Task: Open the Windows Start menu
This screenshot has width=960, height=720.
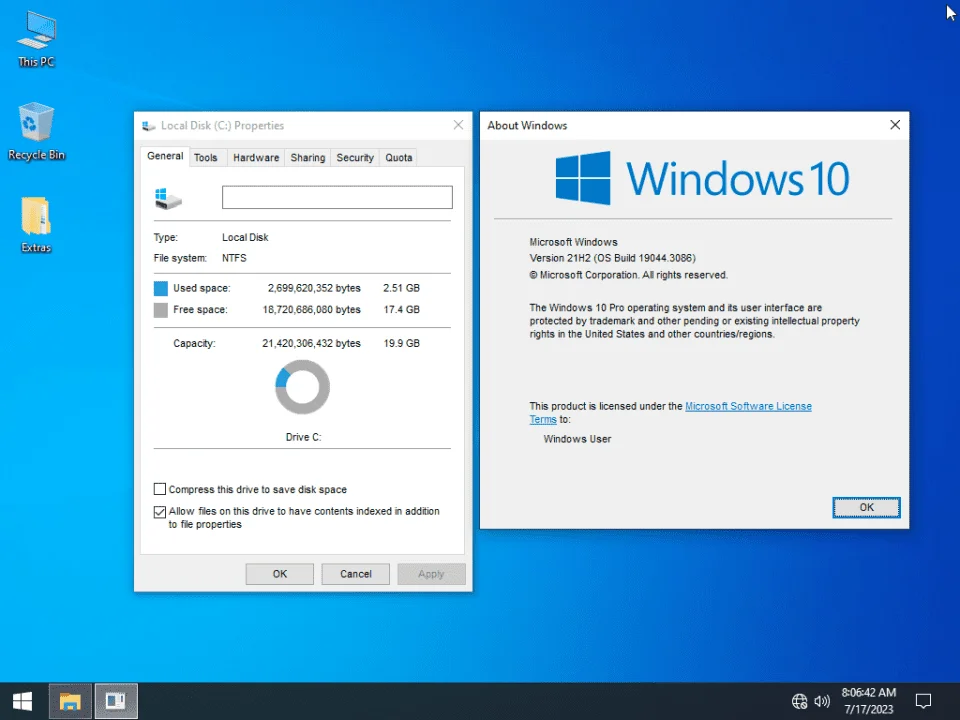Action: pyautogui.click(x=23, y=701)
